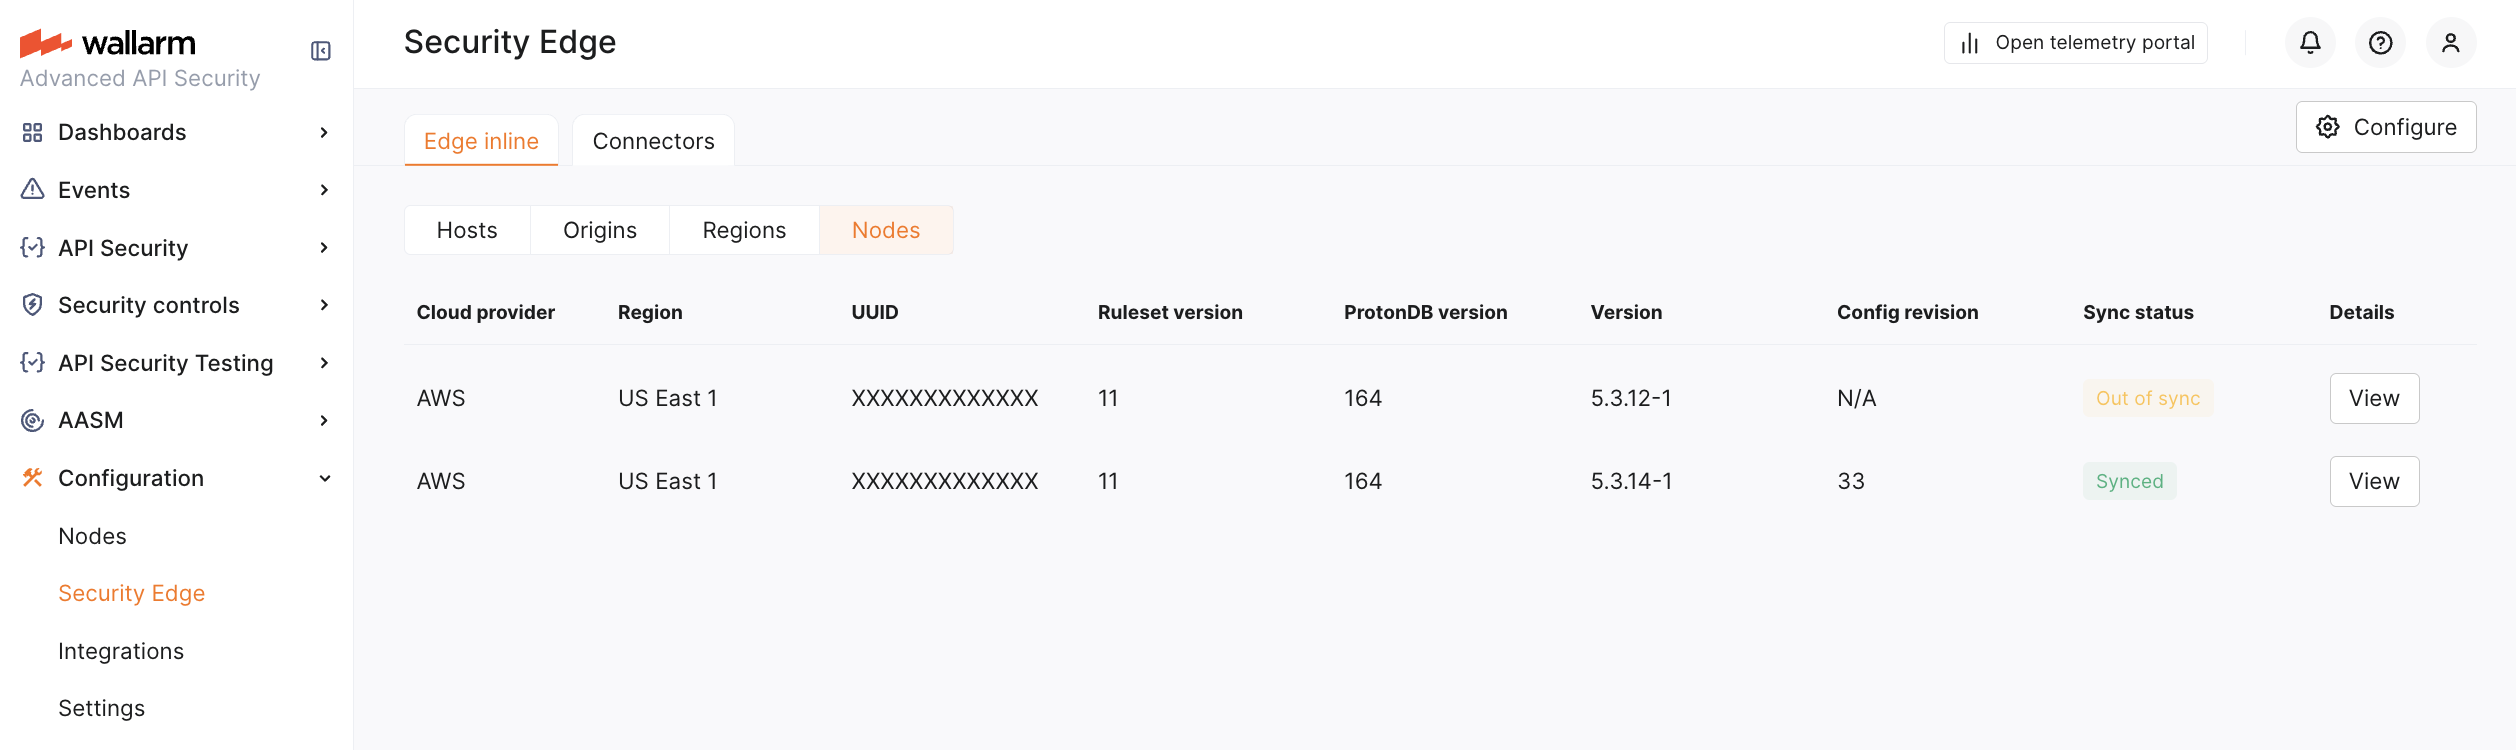This screenshot has width=2516, height=750.
Task: Collapse the sidebar using the panel icon
Action: point(321,51)
